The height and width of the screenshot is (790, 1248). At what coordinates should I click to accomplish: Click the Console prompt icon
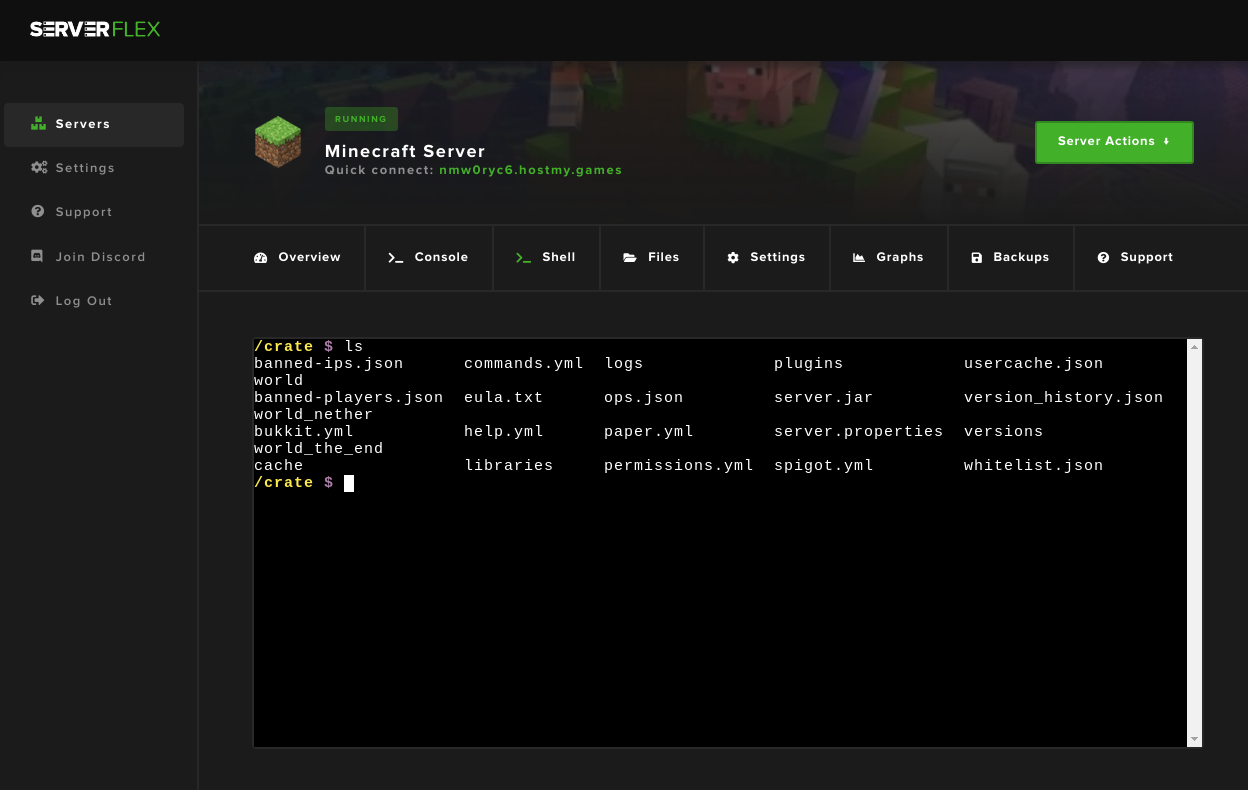pos(396,258)
